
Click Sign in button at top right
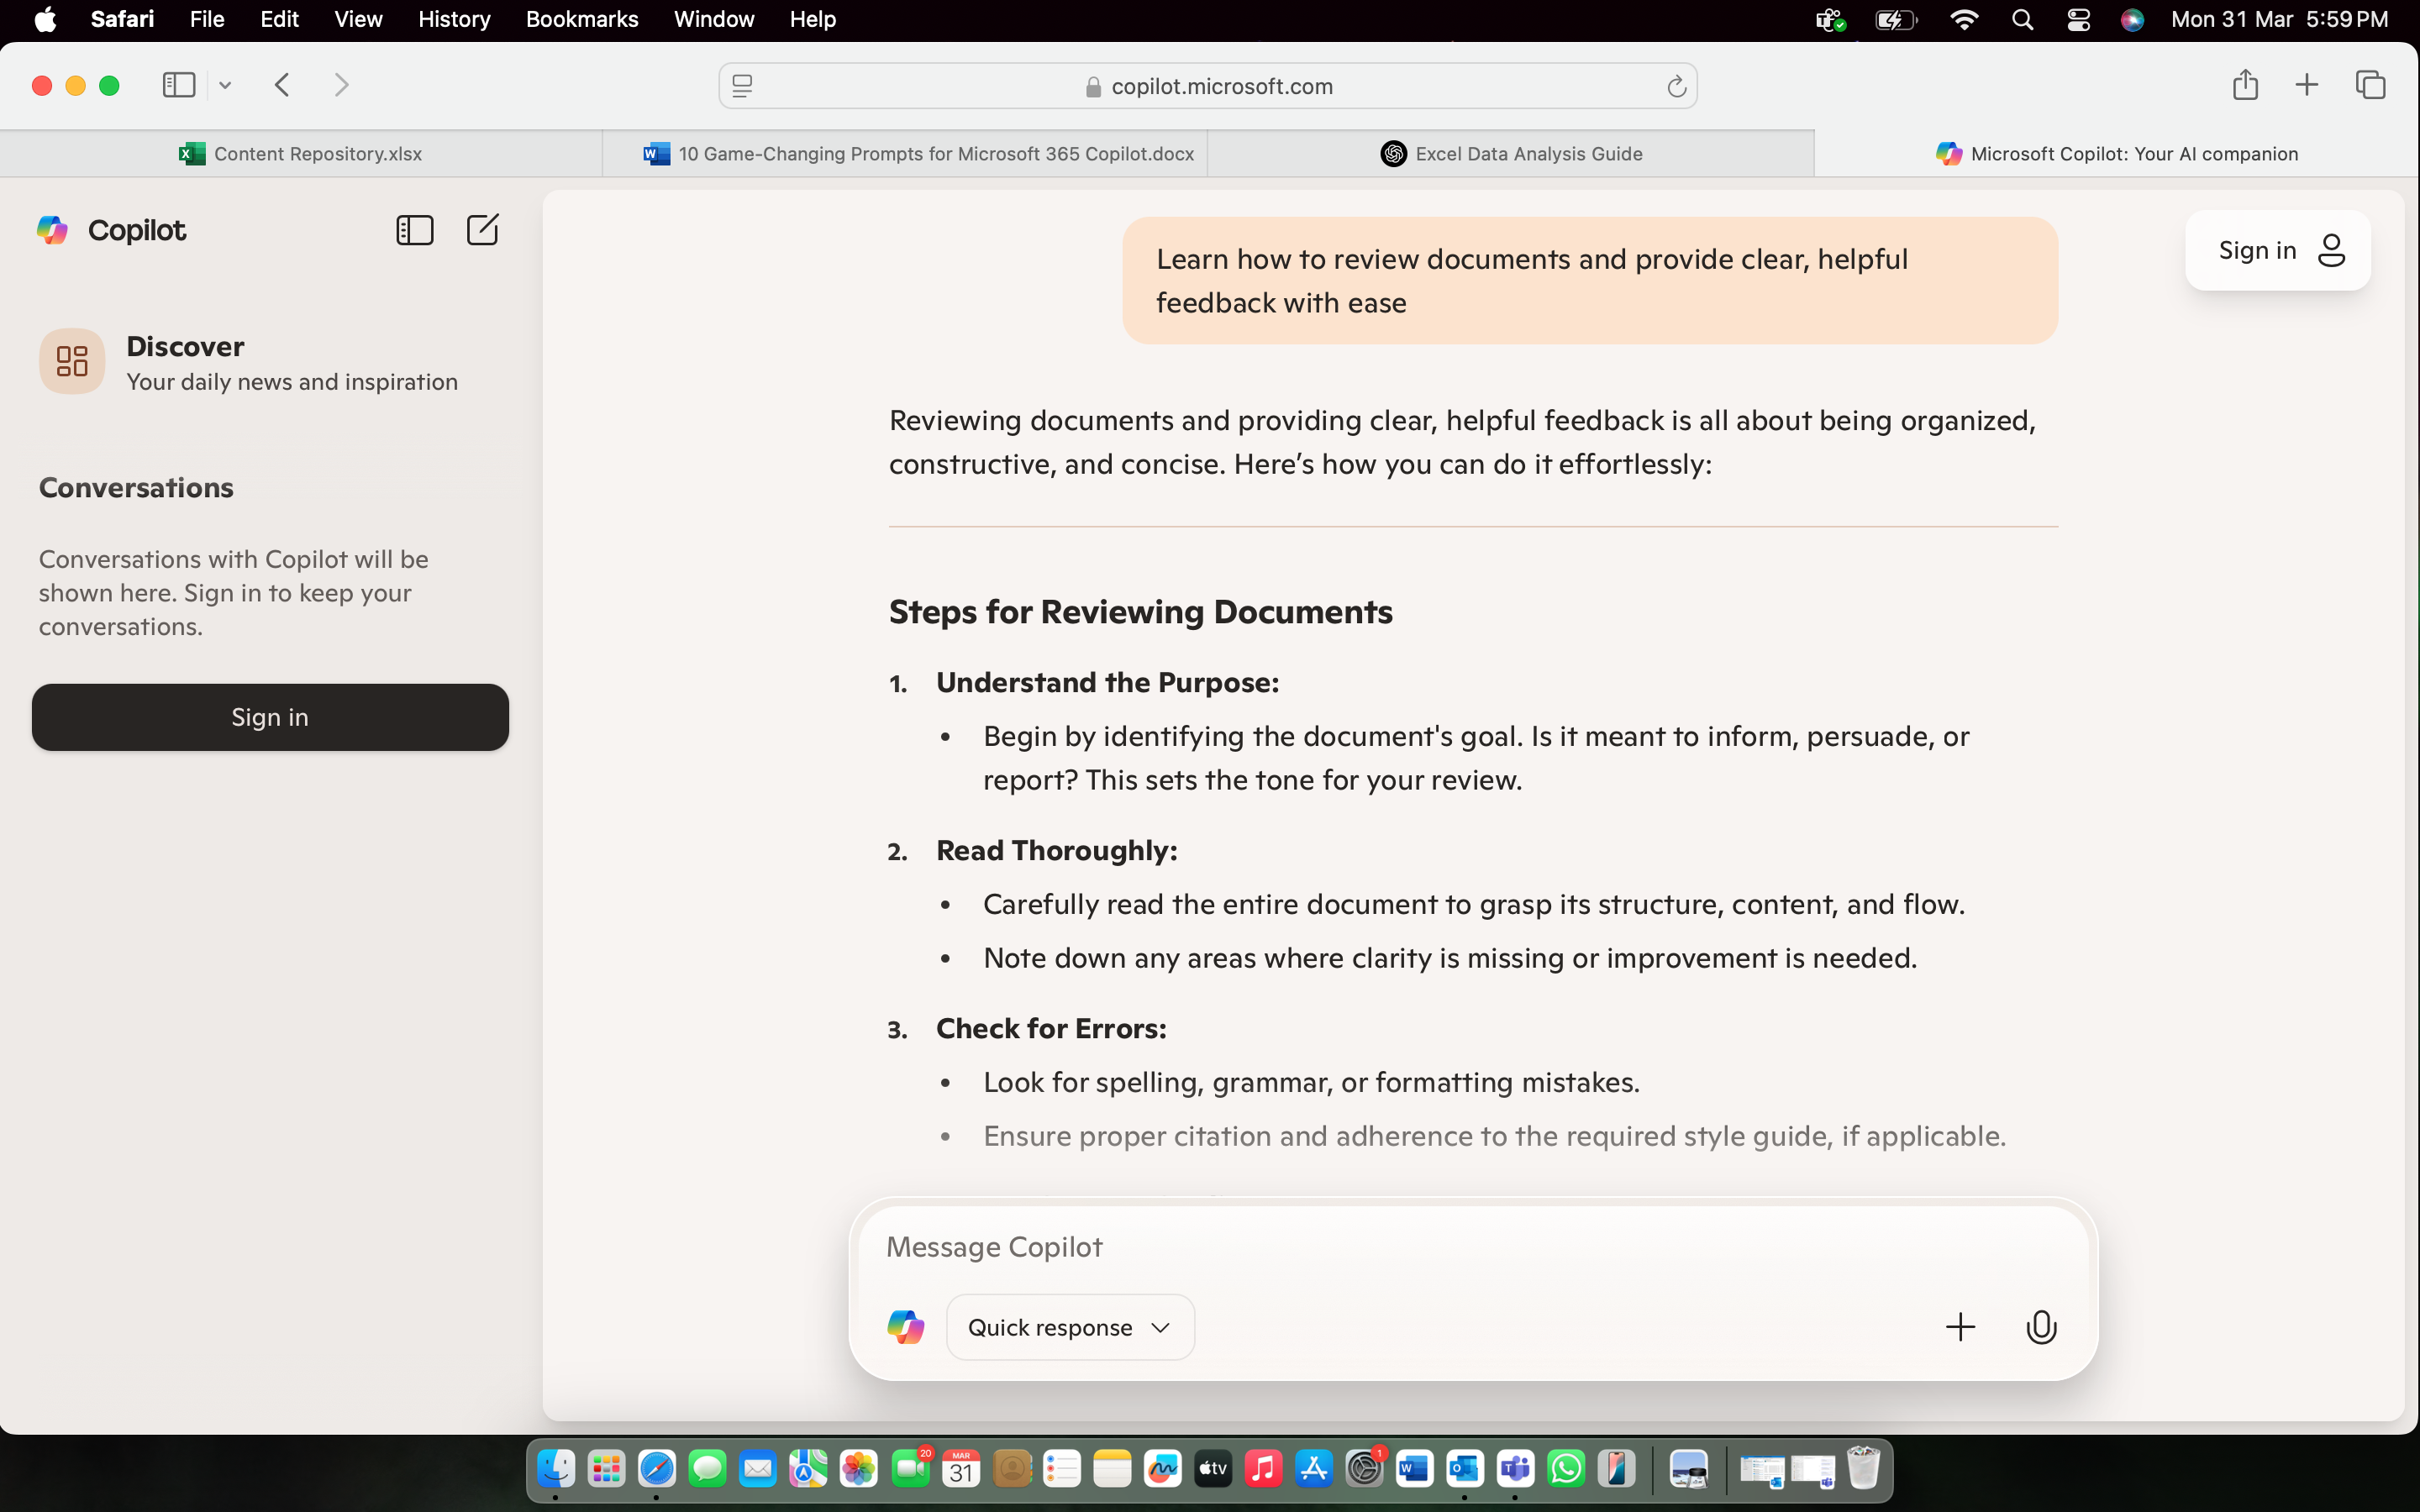[2277, 250]
